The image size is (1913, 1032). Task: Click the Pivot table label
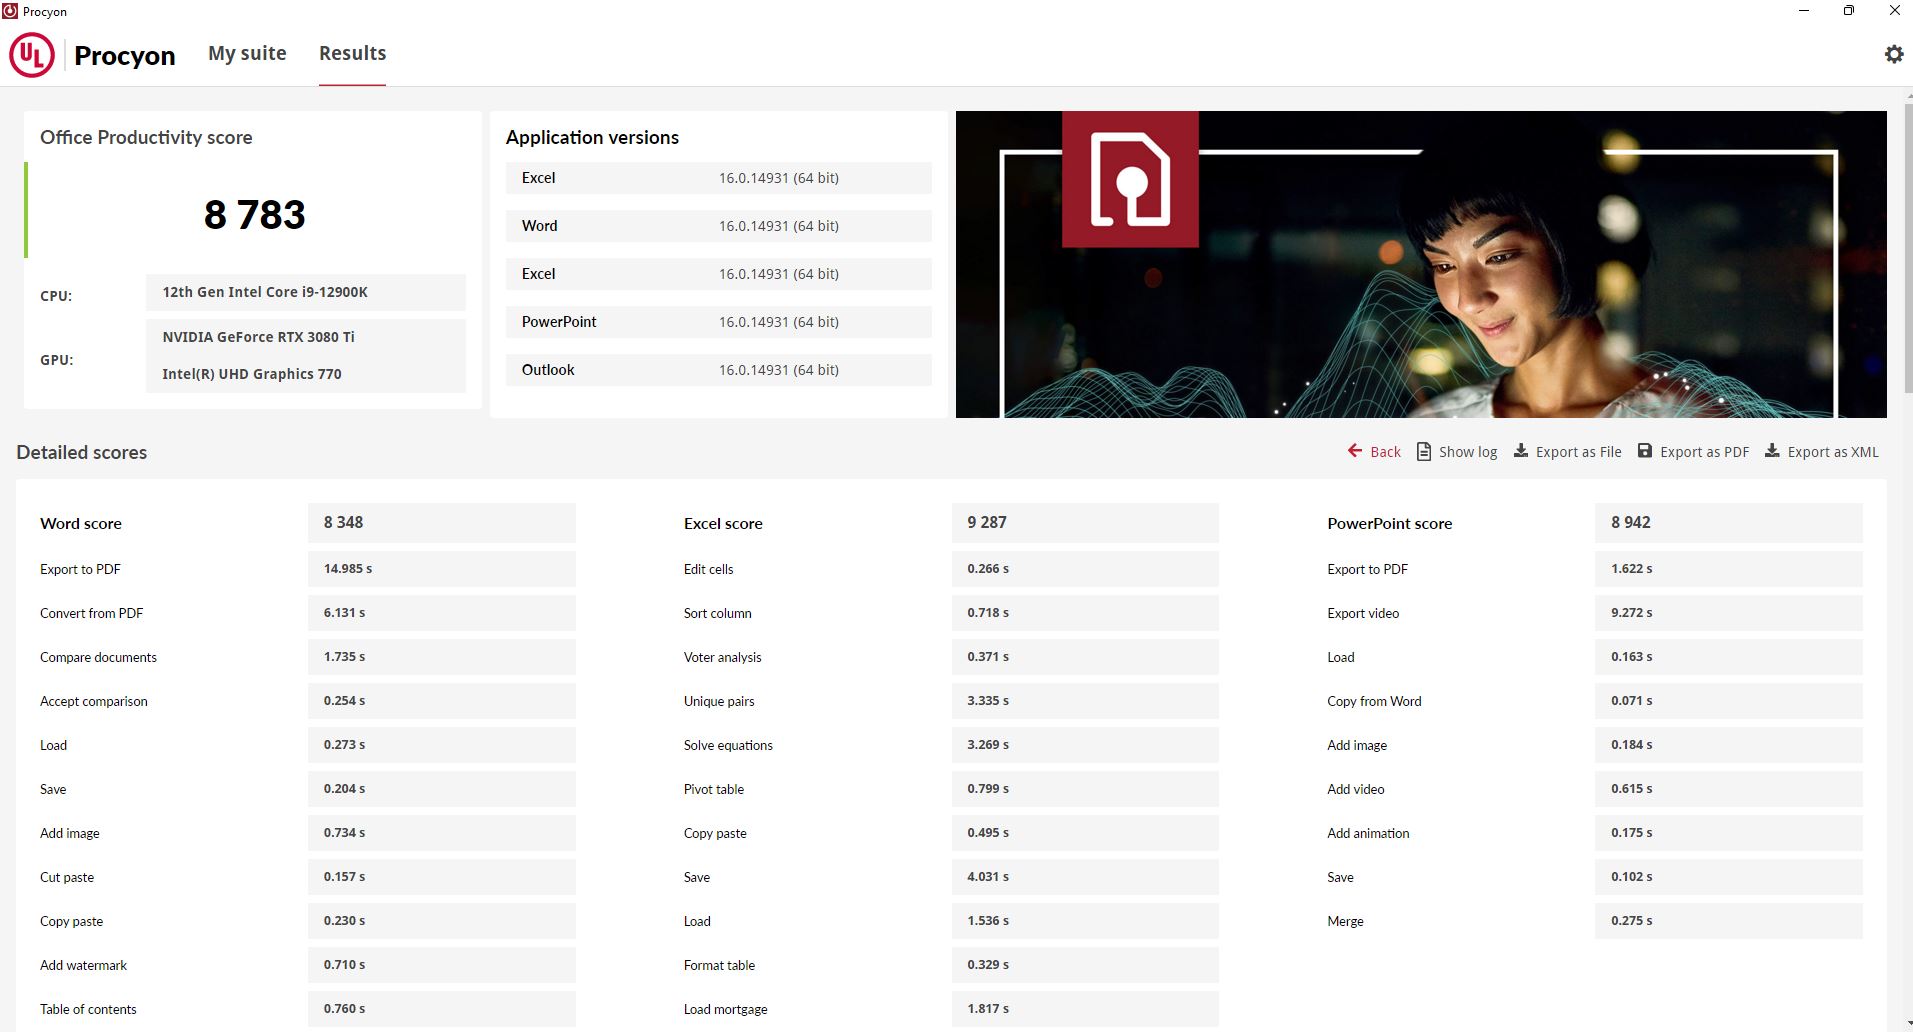(x=714, y=789)
